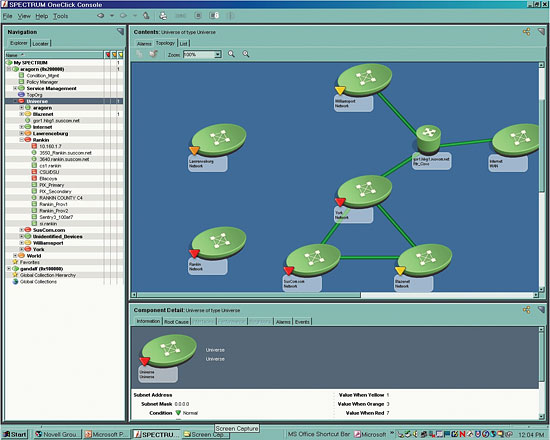The height and width of the screenshot is (440, 550).
Task: Collapse the aragorn (0x200000) server node
Action: (x=9, y=69)
